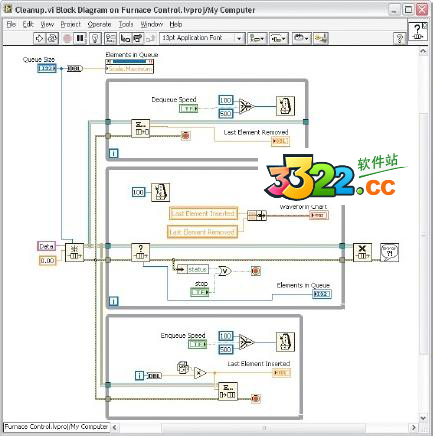Open the 13pt Application Font dropdown
The image size is (433, 436).
(x=202, y=38)
